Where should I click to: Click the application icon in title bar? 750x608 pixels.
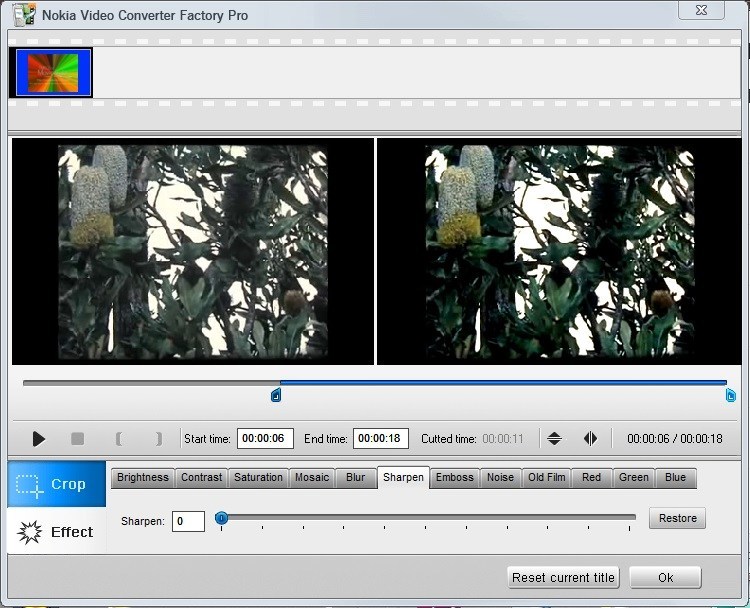tap(23, 14)
